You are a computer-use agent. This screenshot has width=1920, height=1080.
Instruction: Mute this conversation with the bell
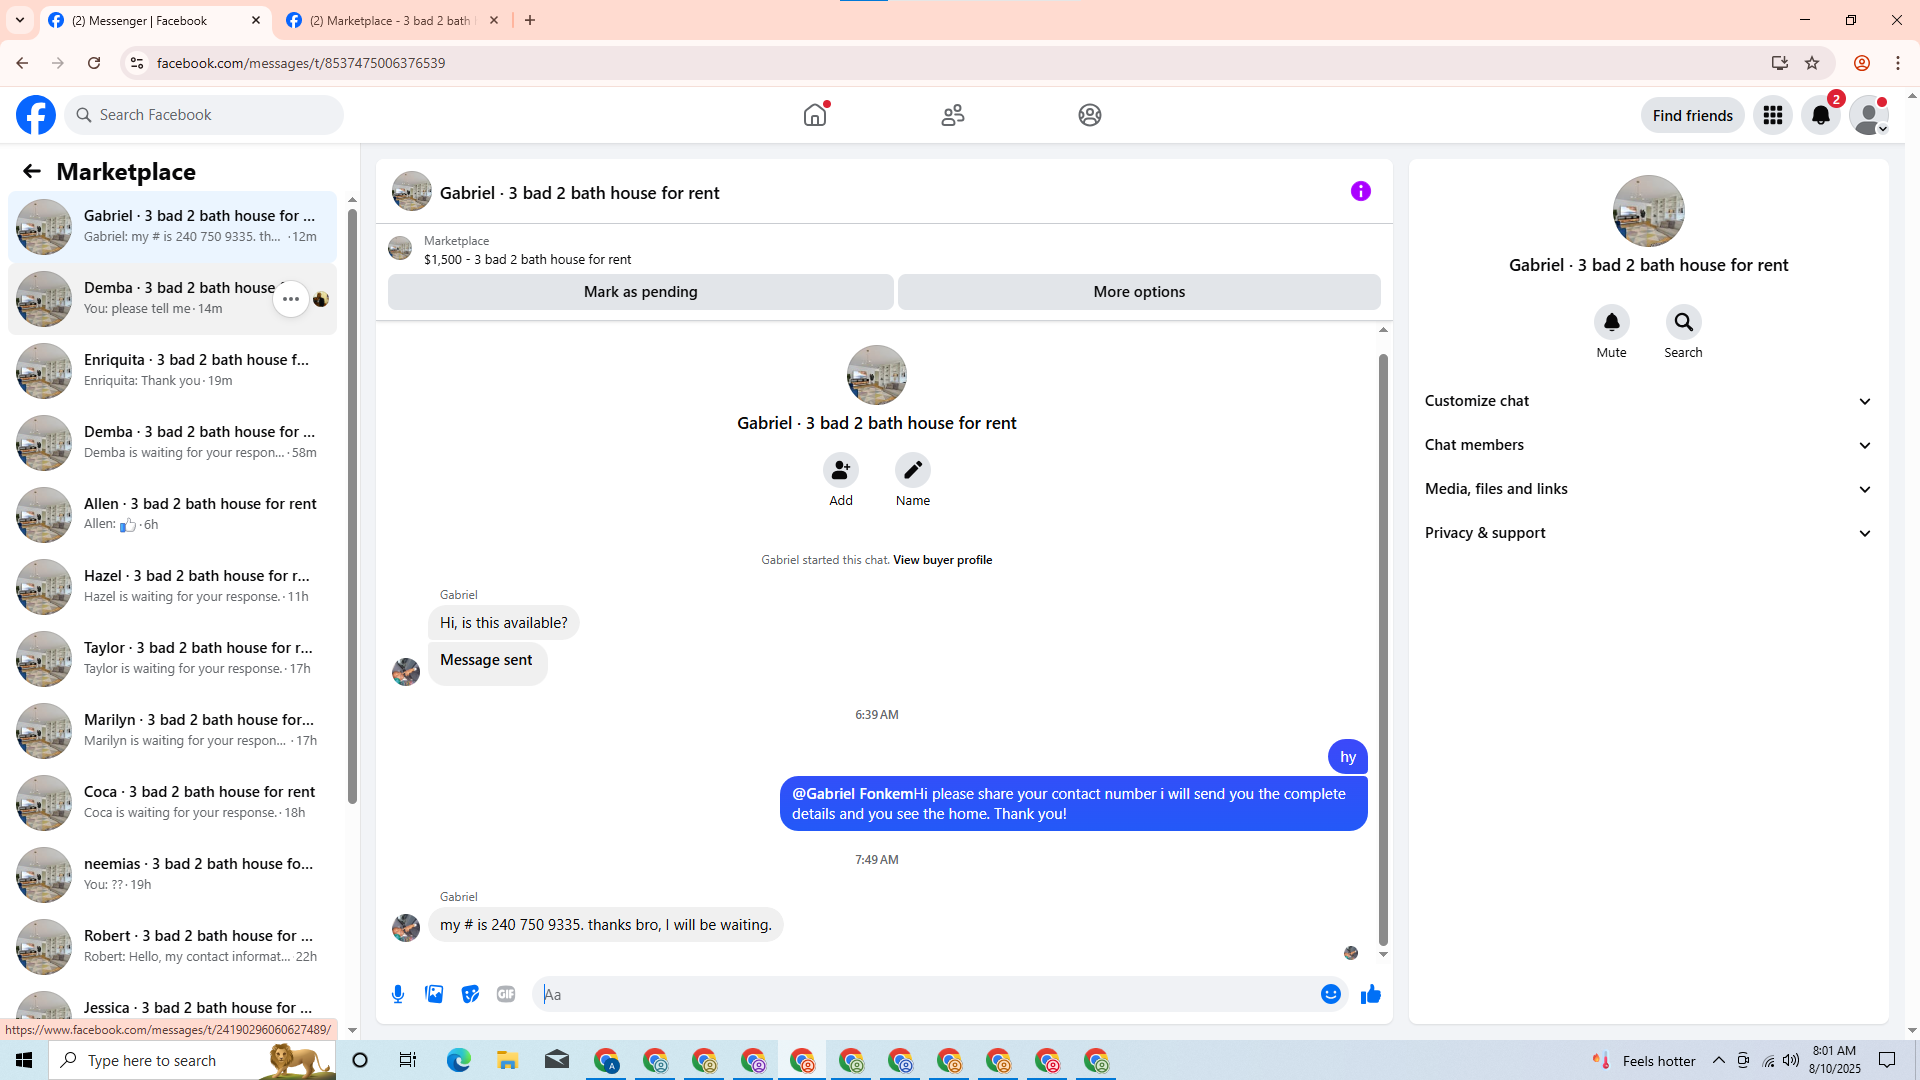pyautogui.click(x=1611, y=322)
